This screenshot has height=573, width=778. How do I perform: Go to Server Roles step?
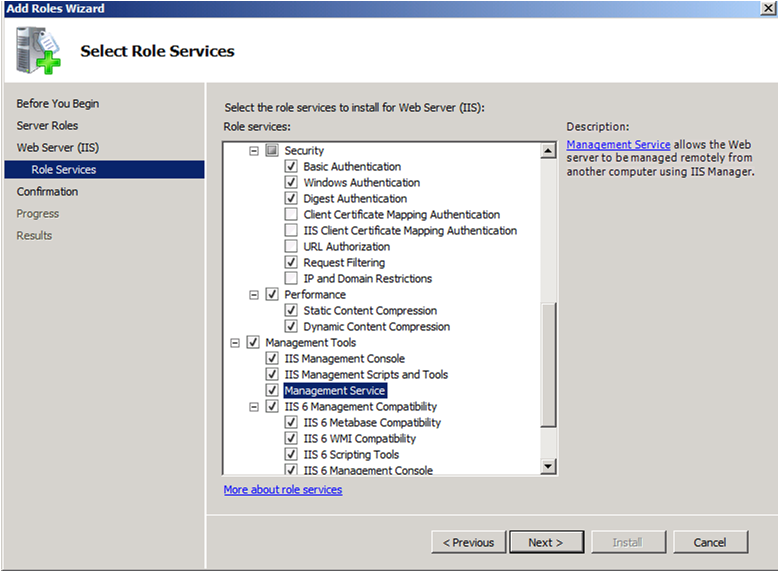click(x=47, y=126)
